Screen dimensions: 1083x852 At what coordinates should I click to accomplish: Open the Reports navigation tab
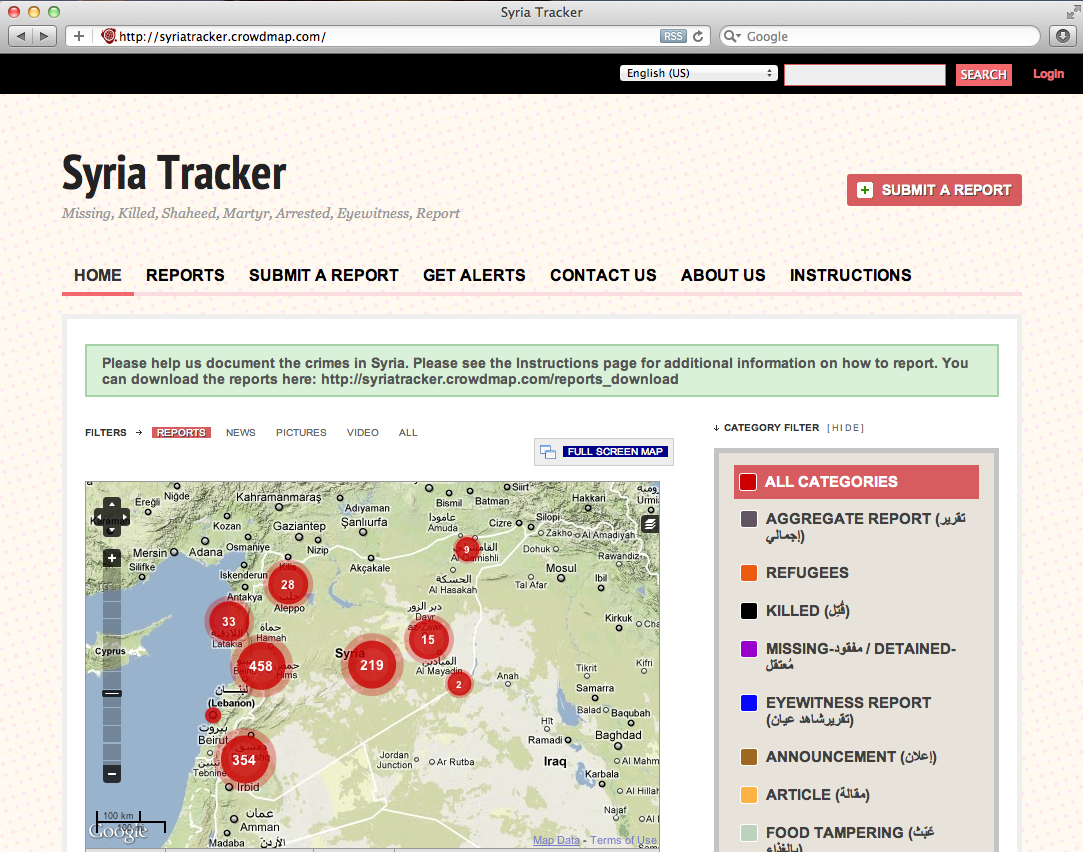pyautogui.click(x=185, y=275)
